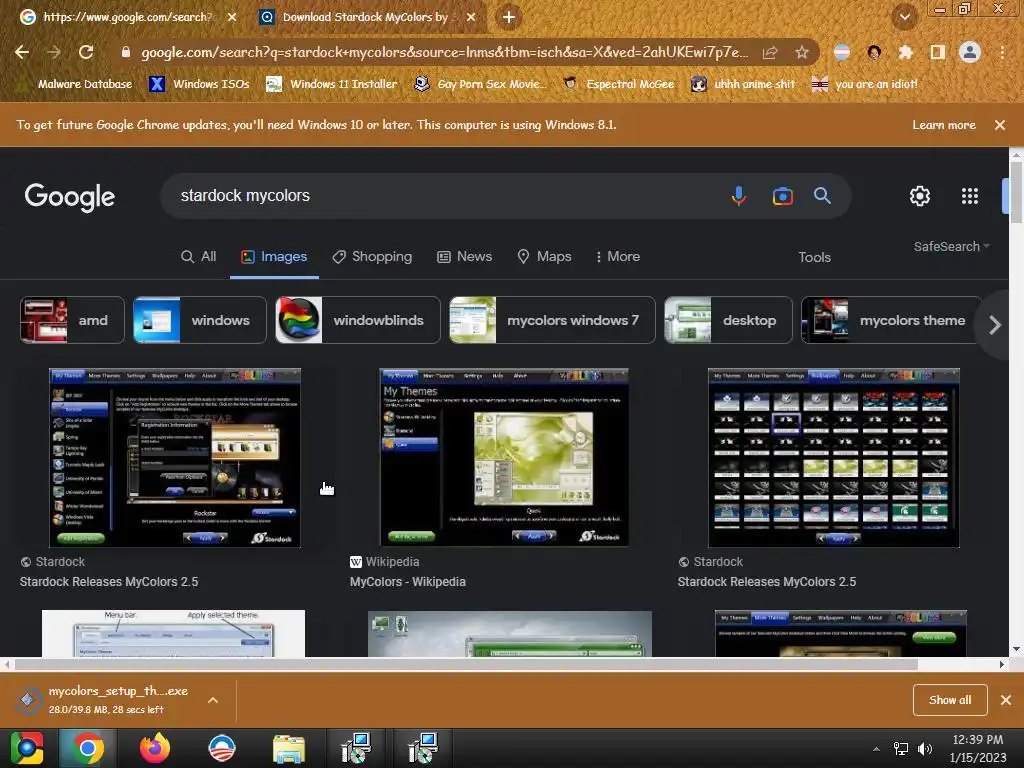Click the forward navigation arrow
The image size is (1024, 768).
click(x=54, y=52)
